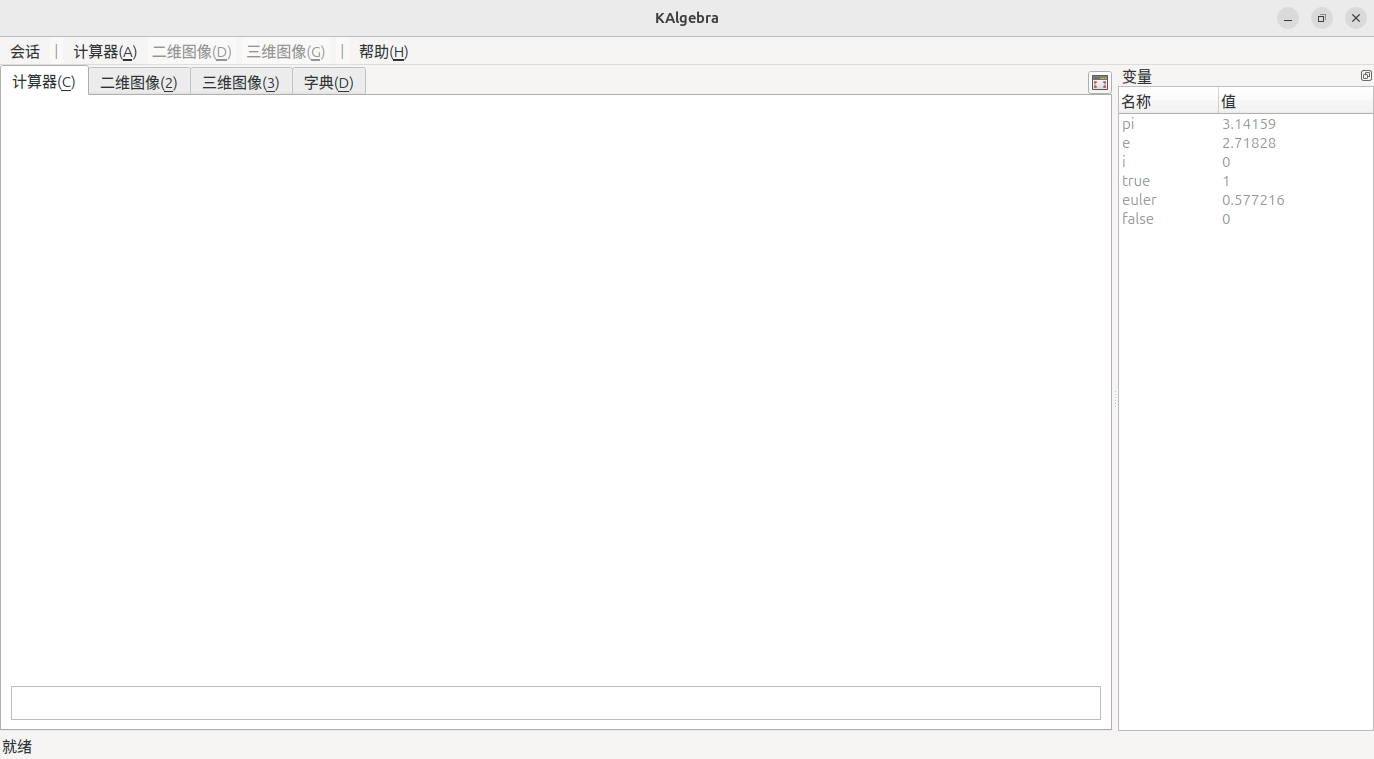Select the i variable row

pos(1245,162)
